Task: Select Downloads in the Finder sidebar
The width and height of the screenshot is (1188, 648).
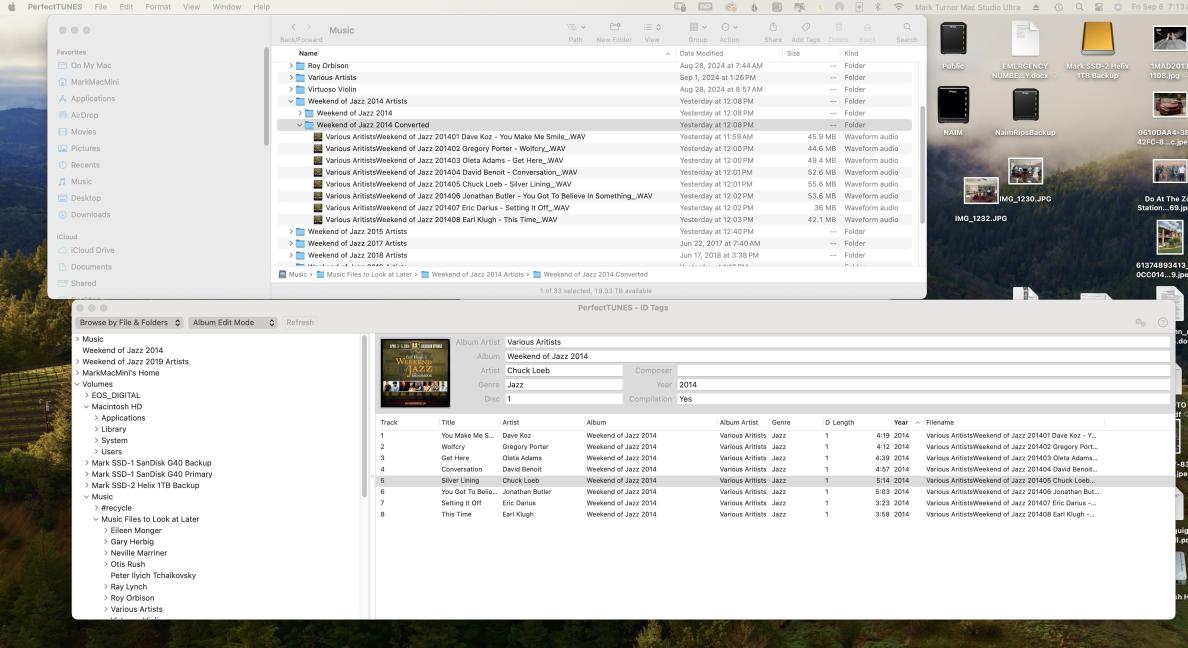Action: [x=90, y=214]
